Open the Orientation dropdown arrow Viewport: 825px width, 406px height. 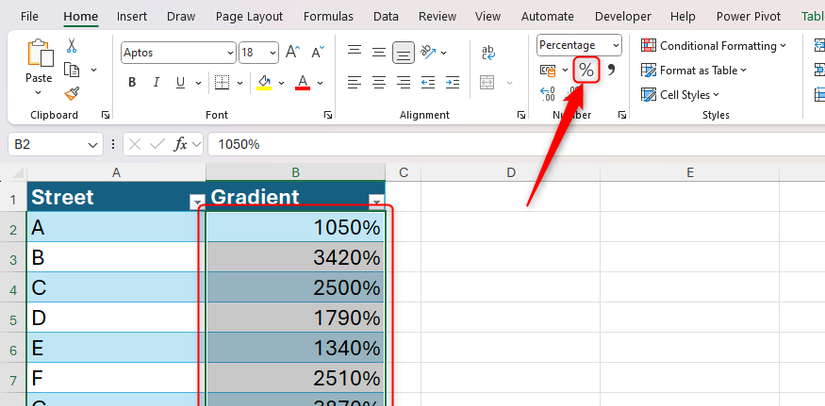point(444,53)
